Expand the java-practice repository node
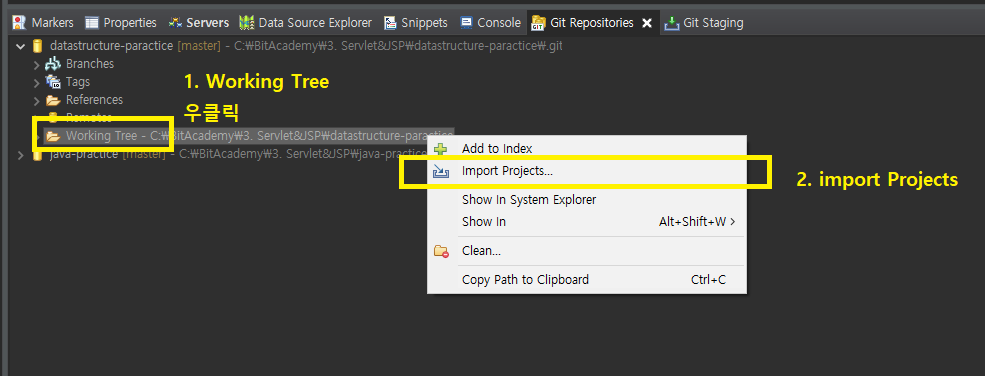This screenshot has height=376, width=985. pyautogui.click(x=21, y=154)
